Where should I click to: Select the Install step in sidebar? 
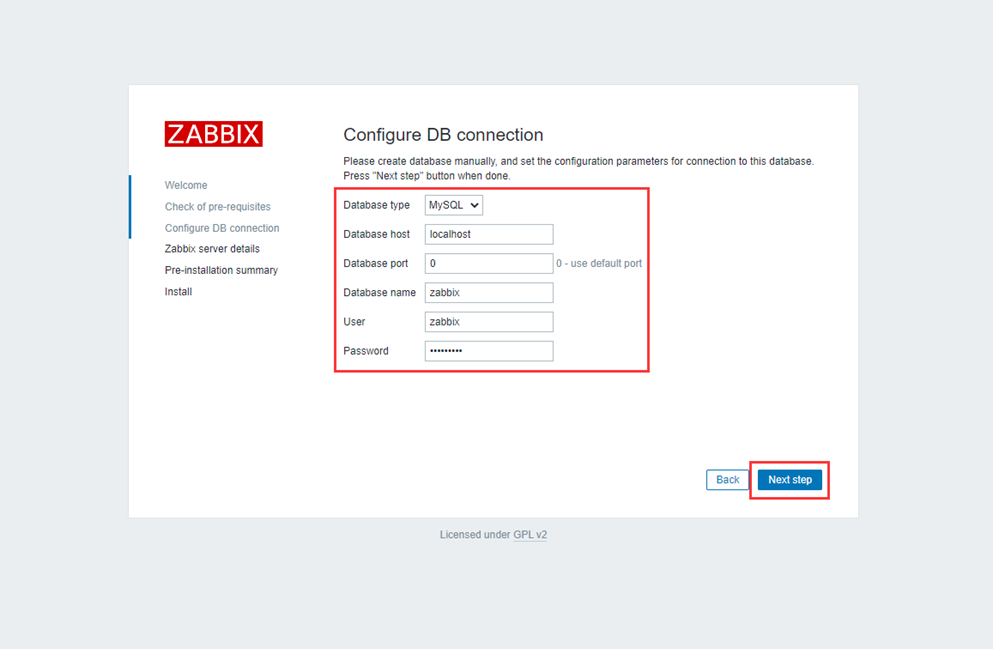179,292
